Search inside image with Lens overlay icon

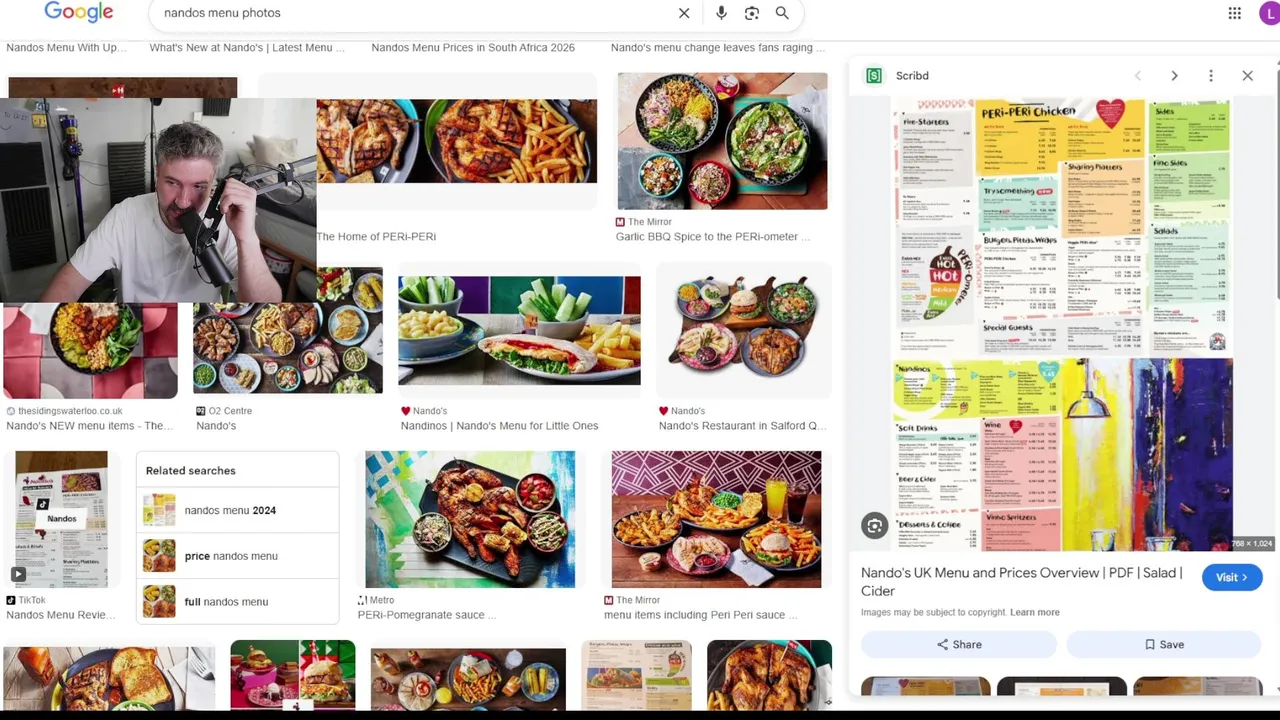[875, 526]
